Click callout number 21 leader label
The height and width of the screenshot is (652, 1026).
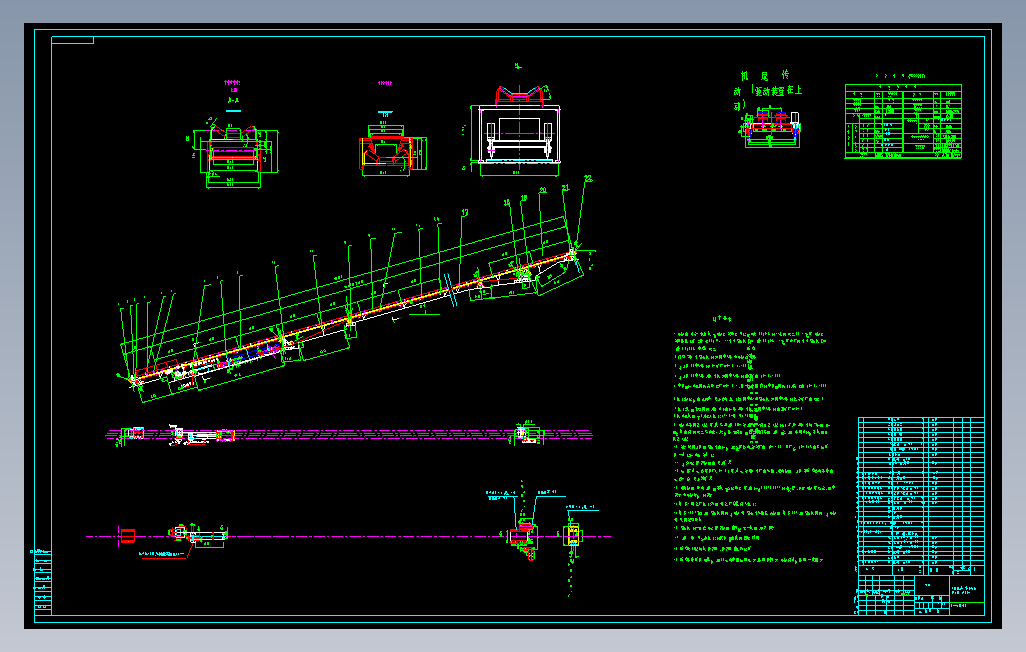click(565, 188)
